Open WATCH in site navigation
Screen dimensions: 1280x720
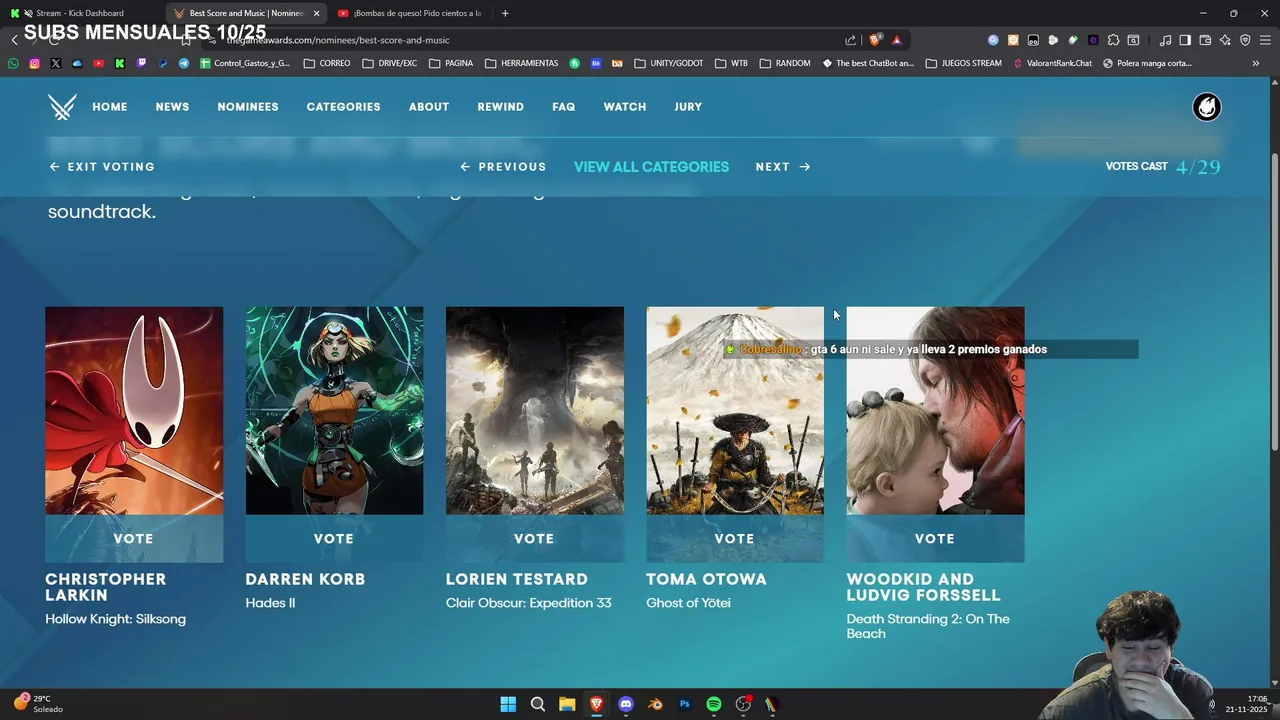click(625, 107)
